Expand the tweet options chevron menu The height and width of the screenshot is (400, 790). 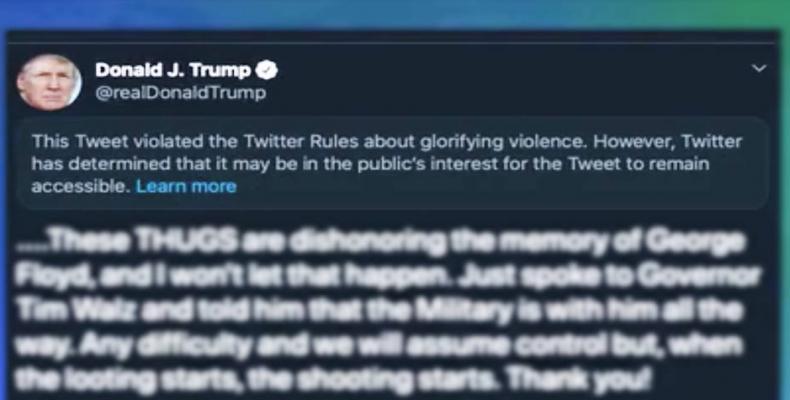click(x=759, y=68)
